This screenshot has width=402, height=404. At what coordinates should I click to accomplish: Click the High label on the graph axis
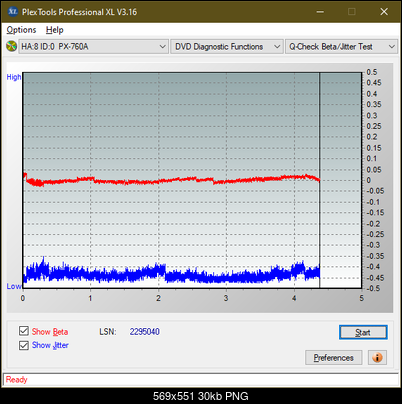(x=14, y=77)
